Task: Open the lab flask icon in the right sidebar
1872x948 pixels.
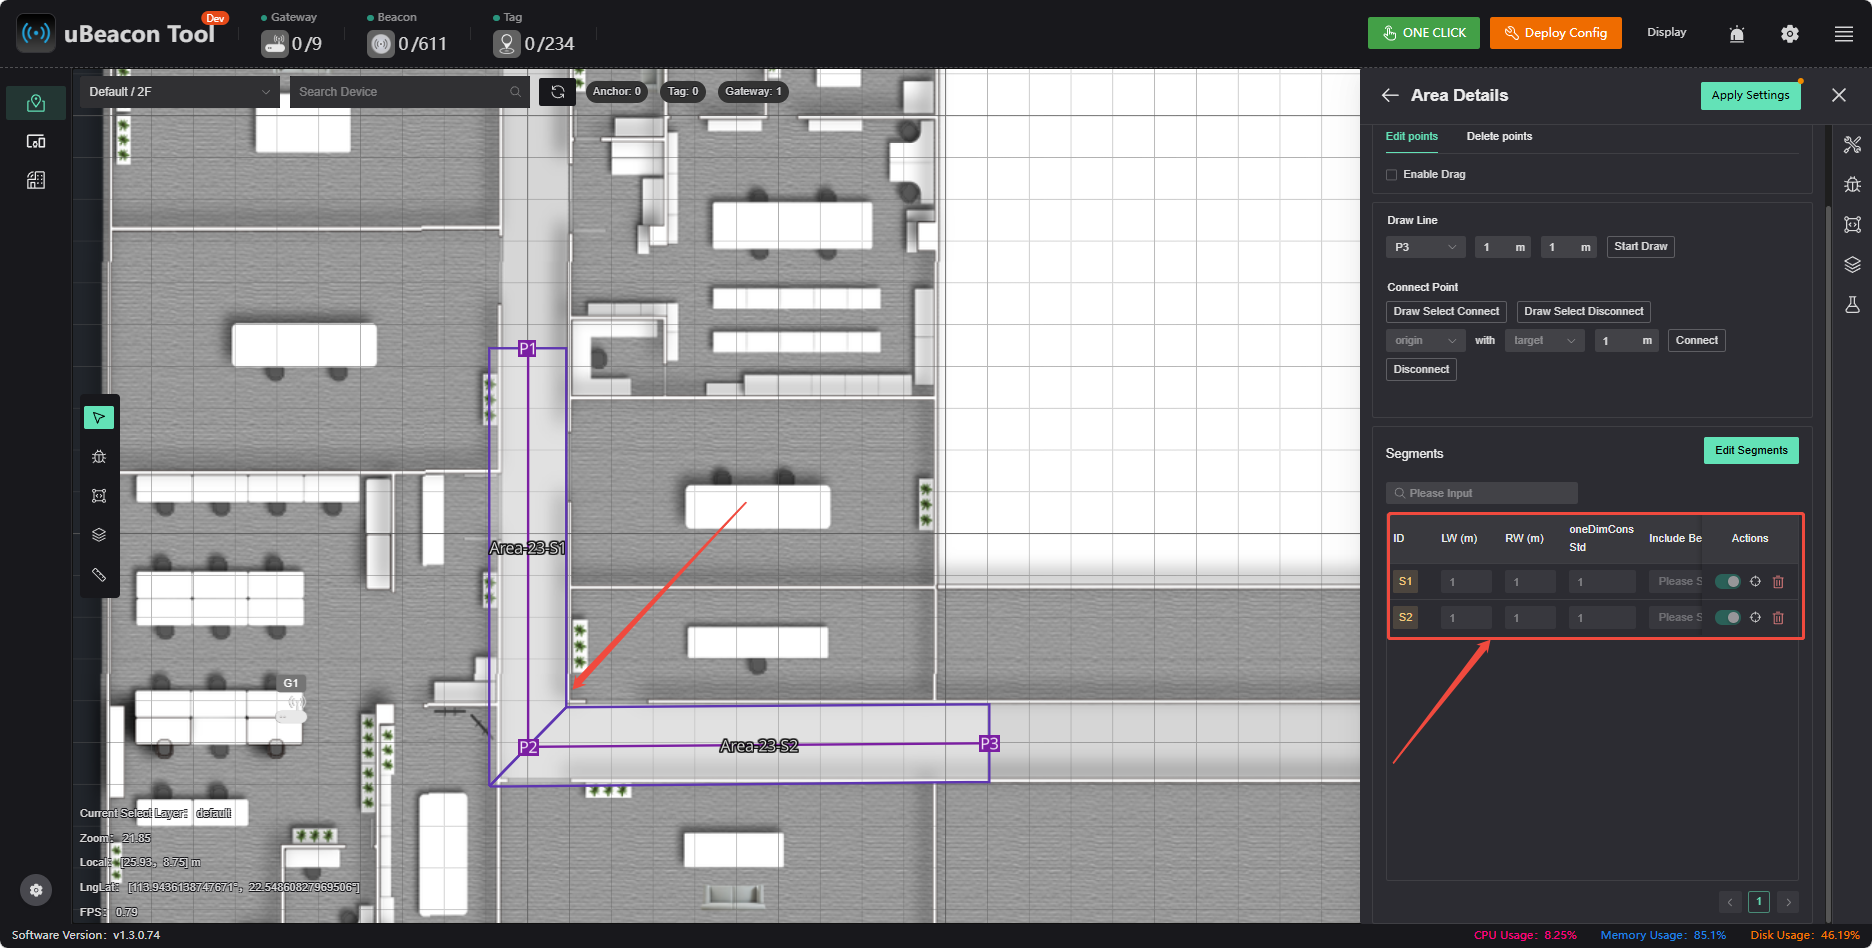Action: tap(1853, 305)
